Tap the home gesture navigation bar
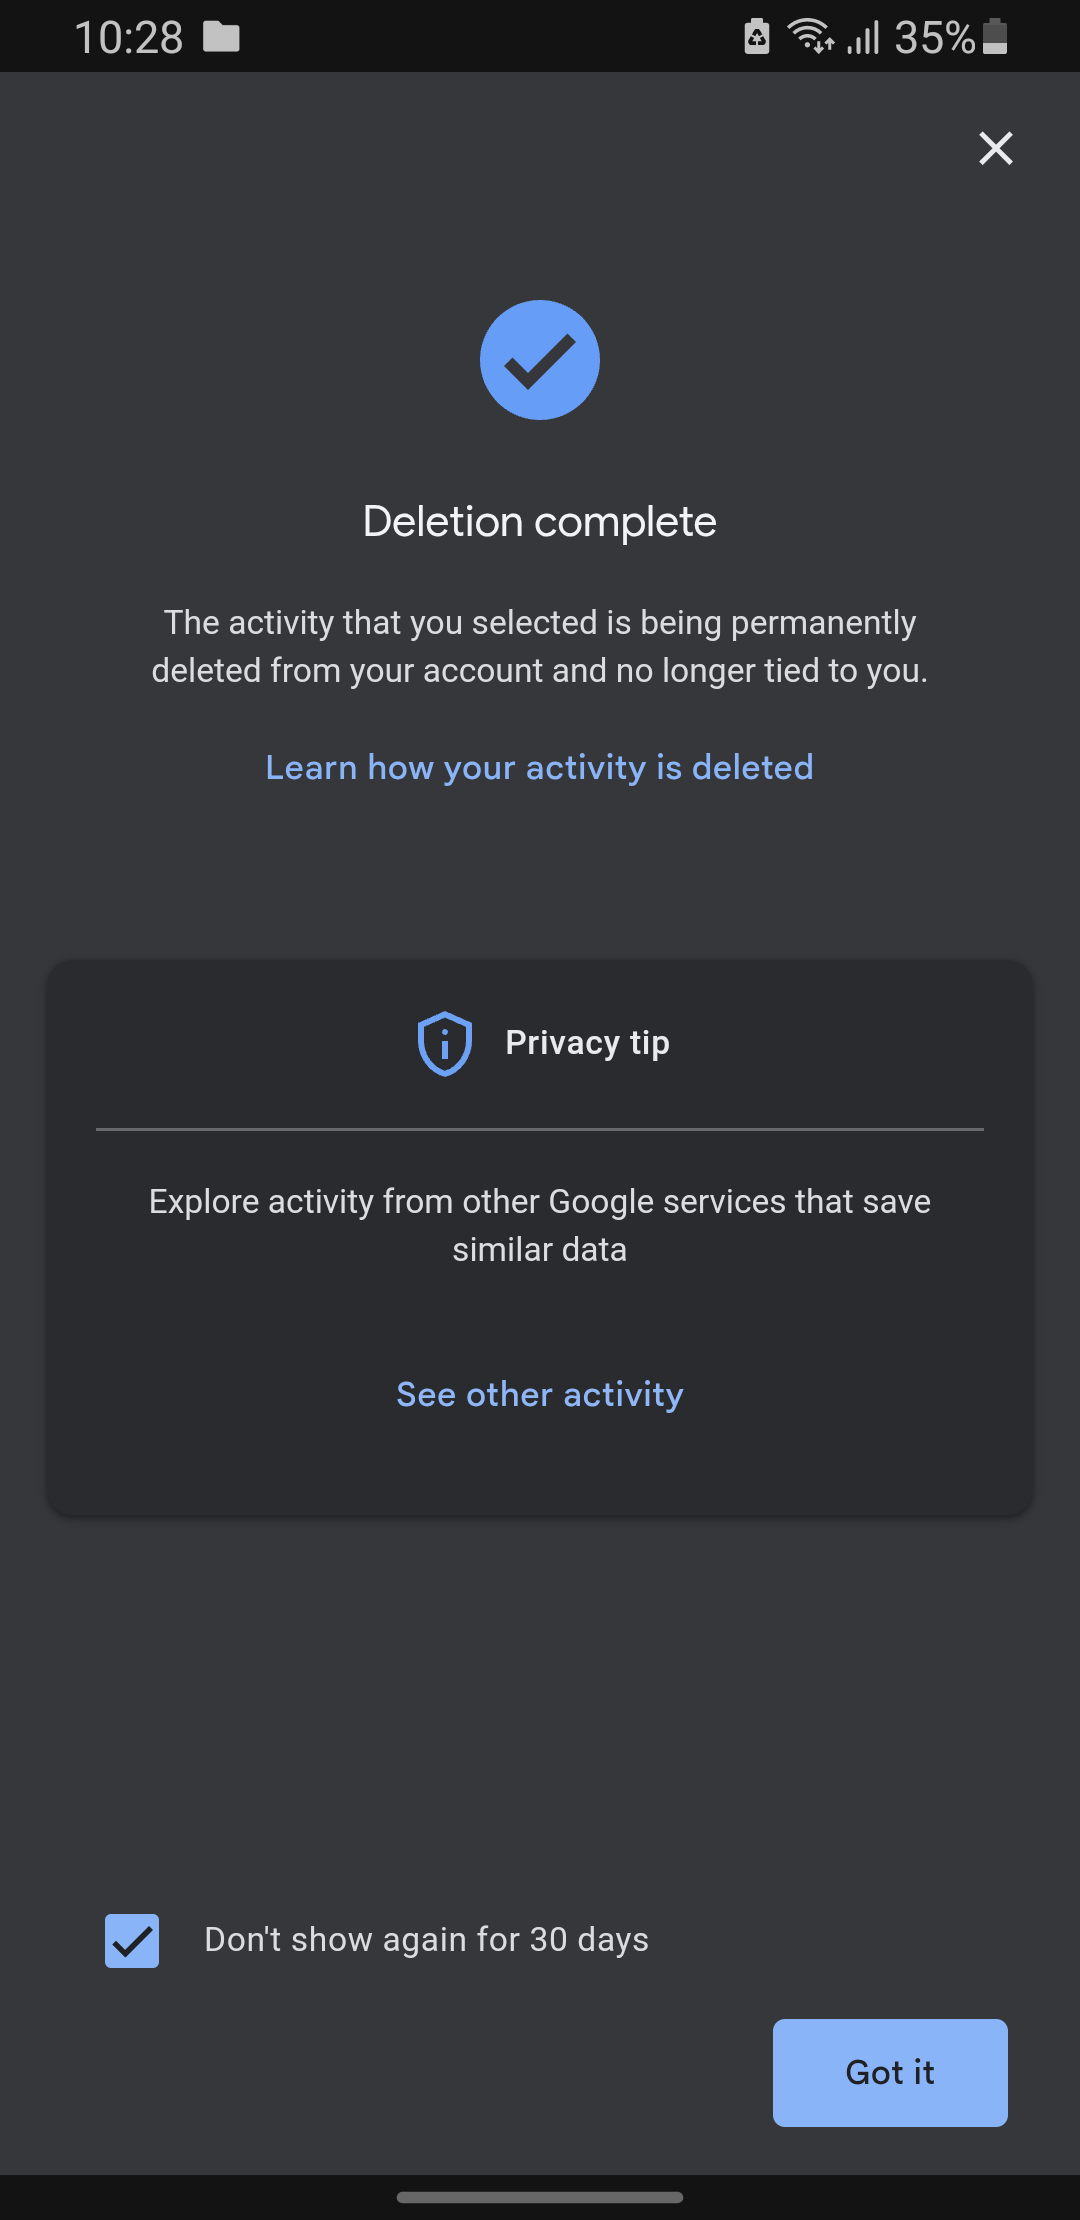This screenshot has width=1080, height=2220. tap(540, 2197)
